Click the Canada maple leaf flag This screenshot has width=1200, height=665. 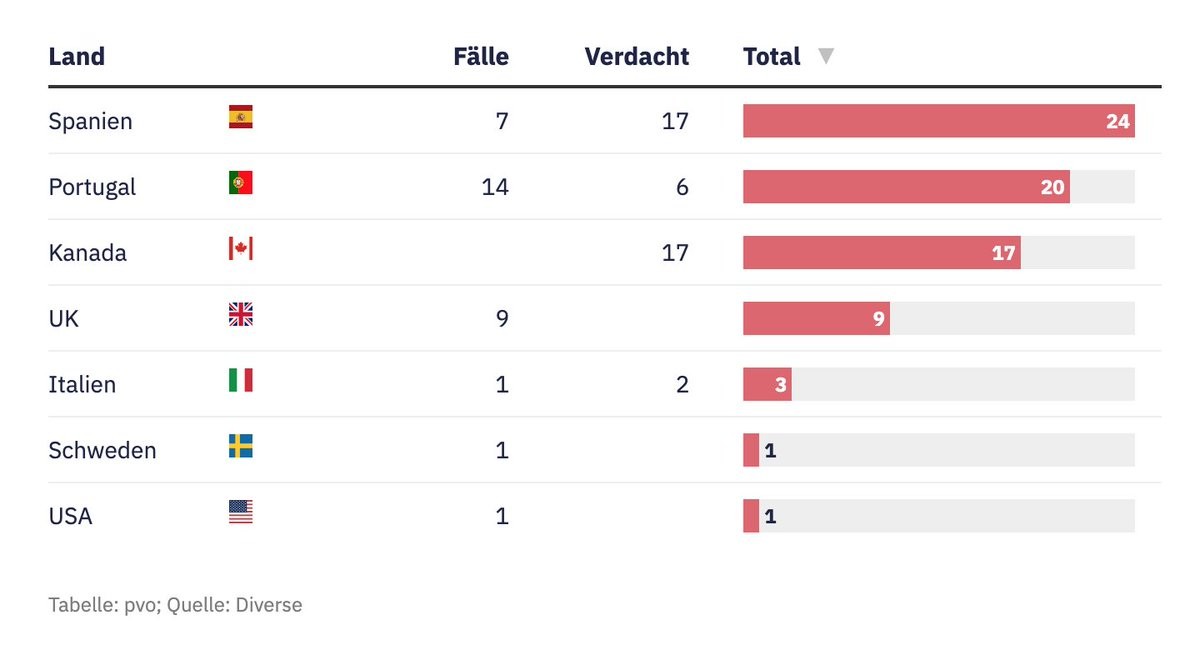pos(240,249)
